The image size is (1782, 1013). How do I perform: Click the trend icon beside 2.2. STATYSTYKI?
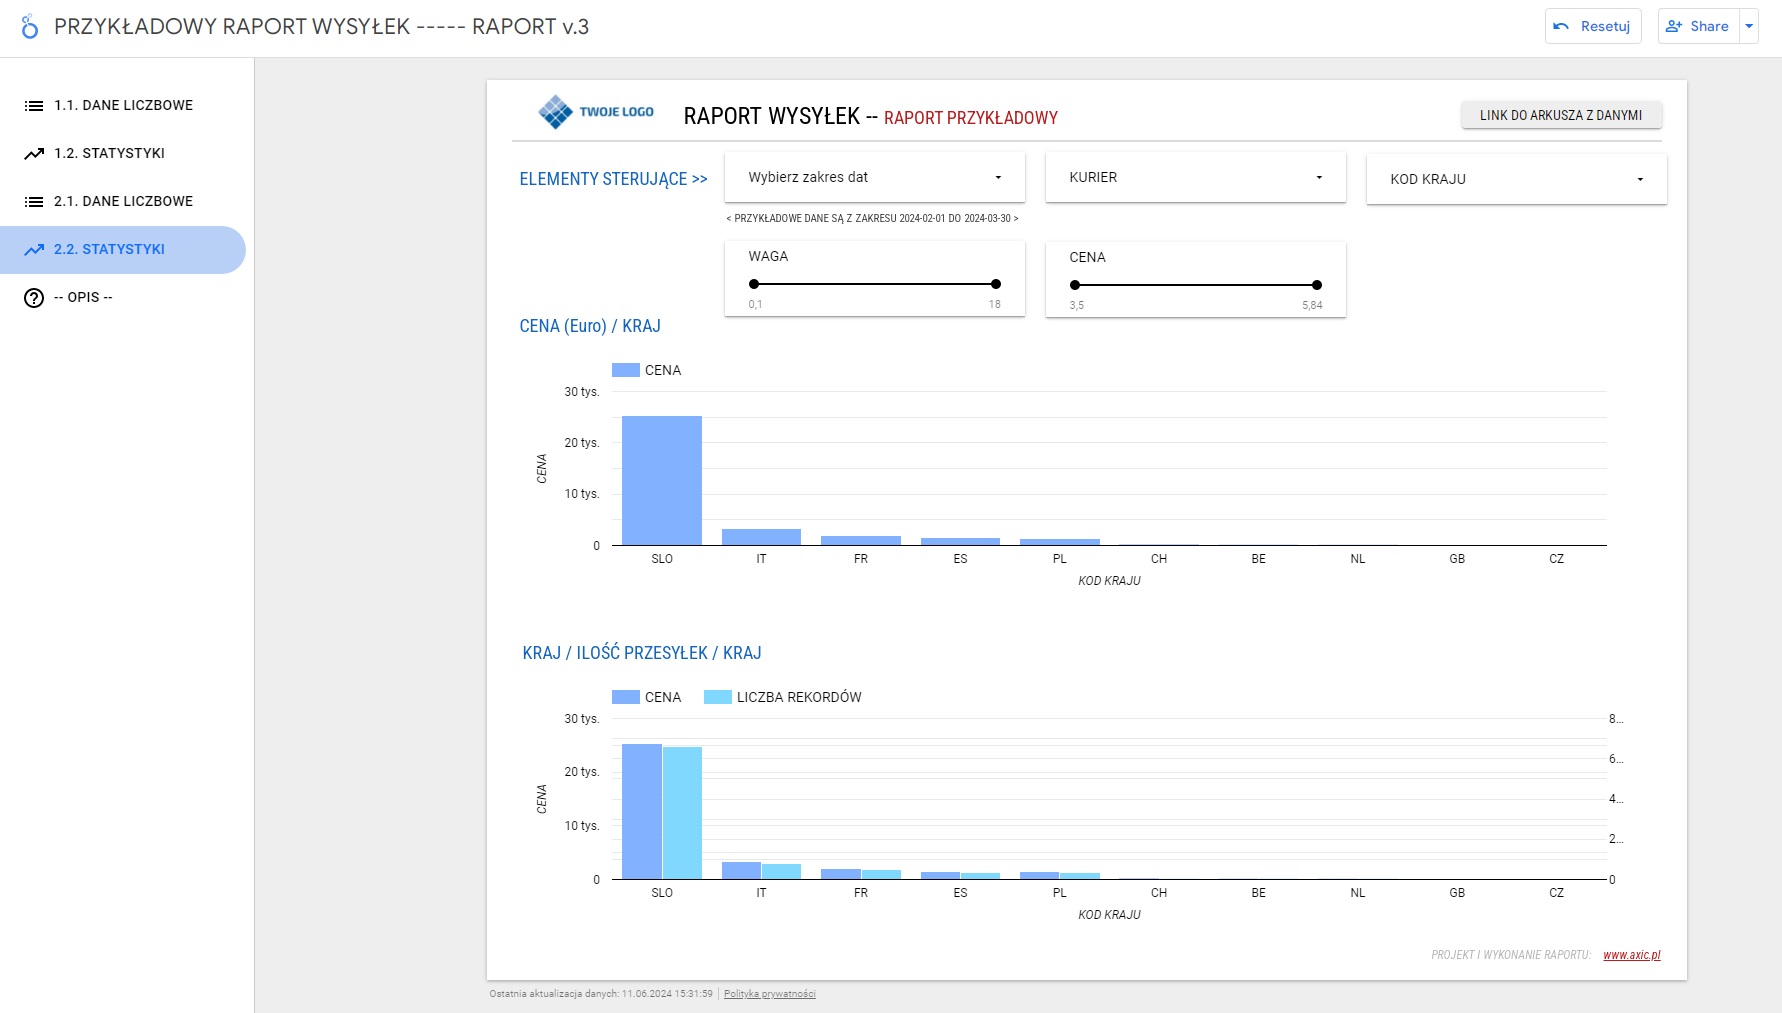click(34, 249)
